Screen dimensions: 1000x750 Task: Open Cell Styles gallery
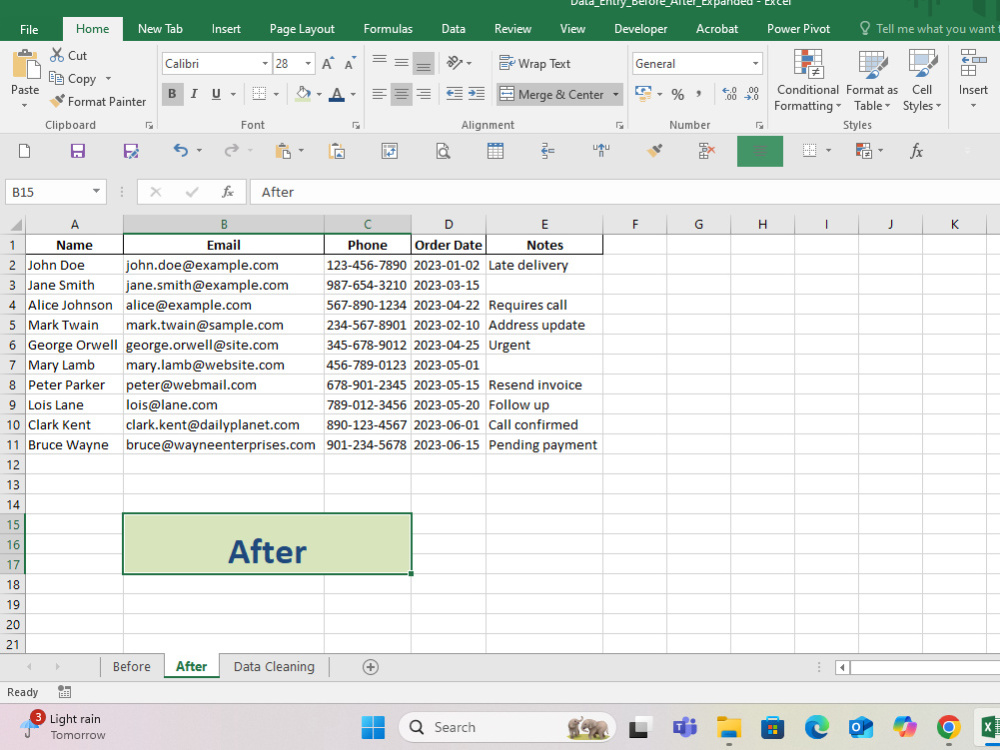tap(922, 80)
